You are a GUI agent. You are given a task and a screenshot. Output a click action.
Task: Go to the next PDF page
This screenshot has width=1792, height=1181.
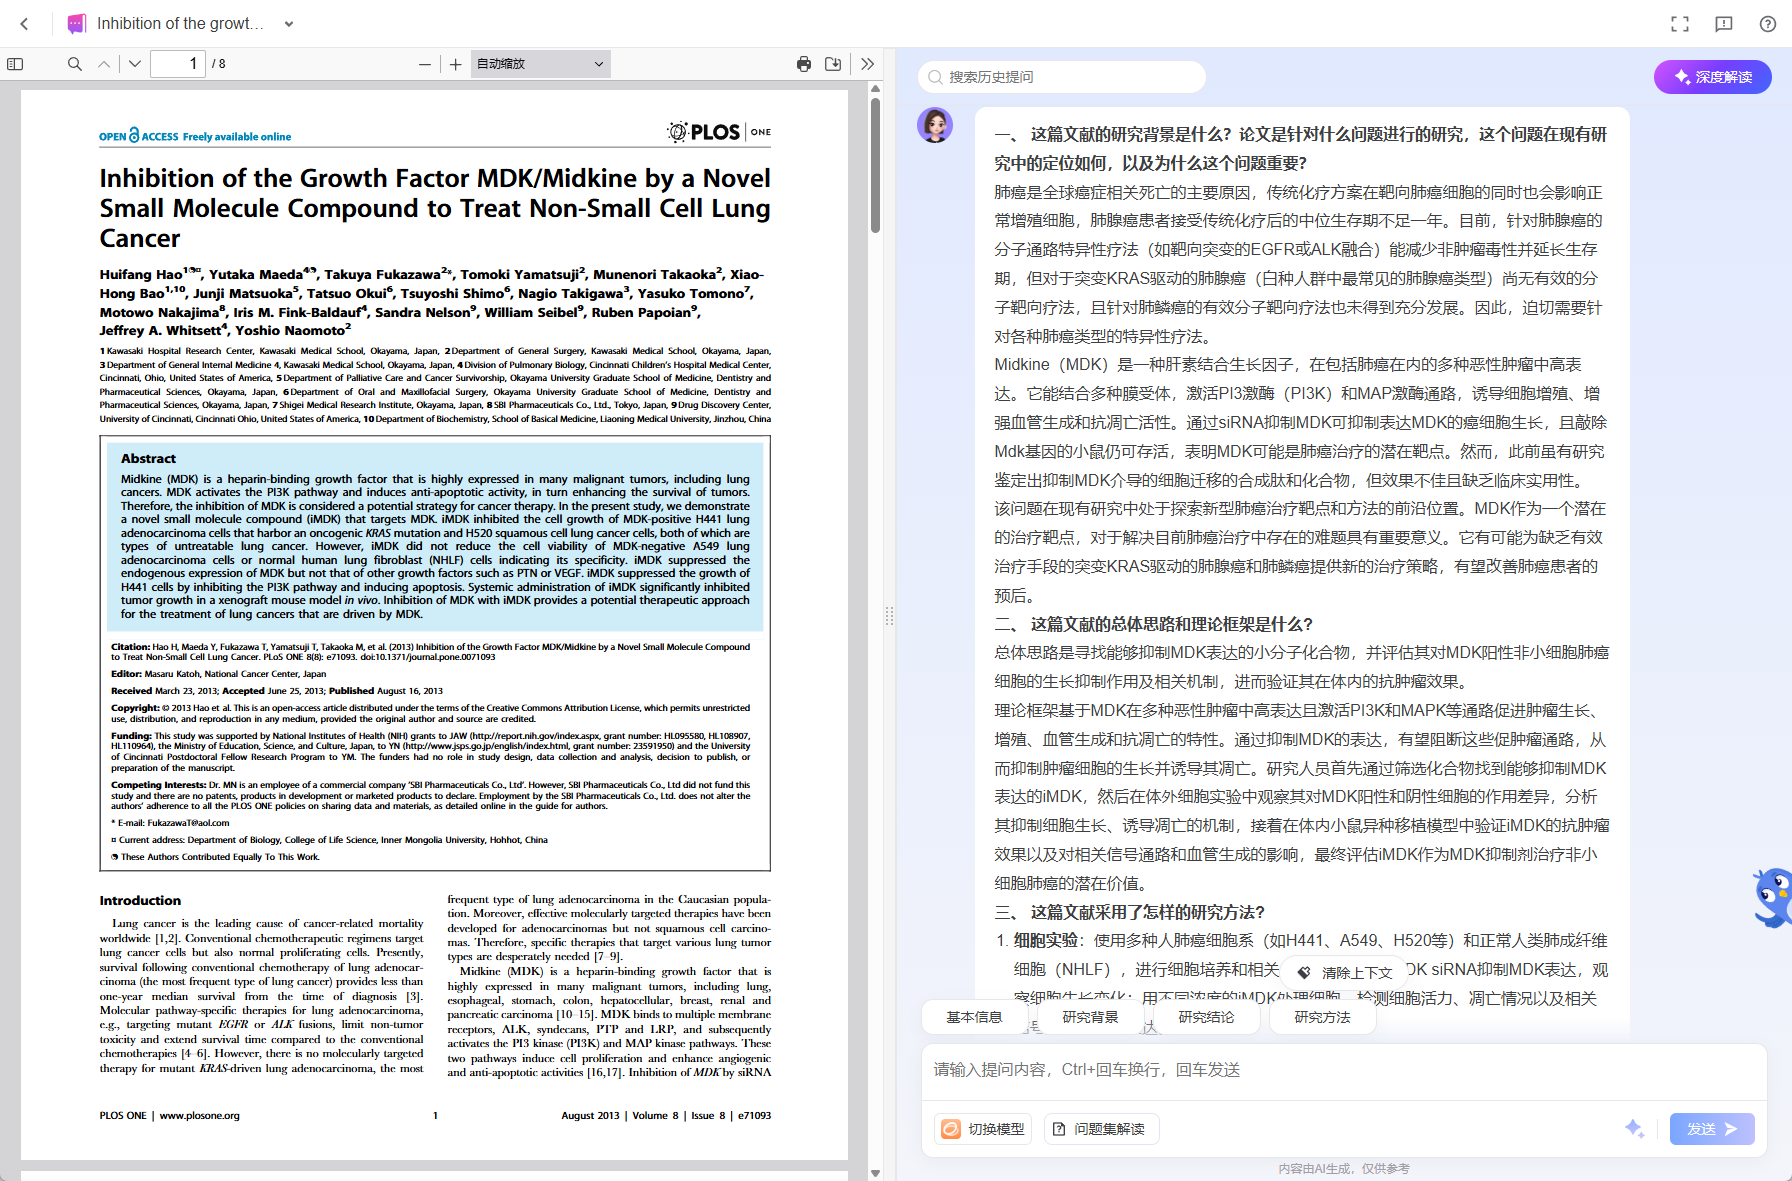tap(135, 64)
